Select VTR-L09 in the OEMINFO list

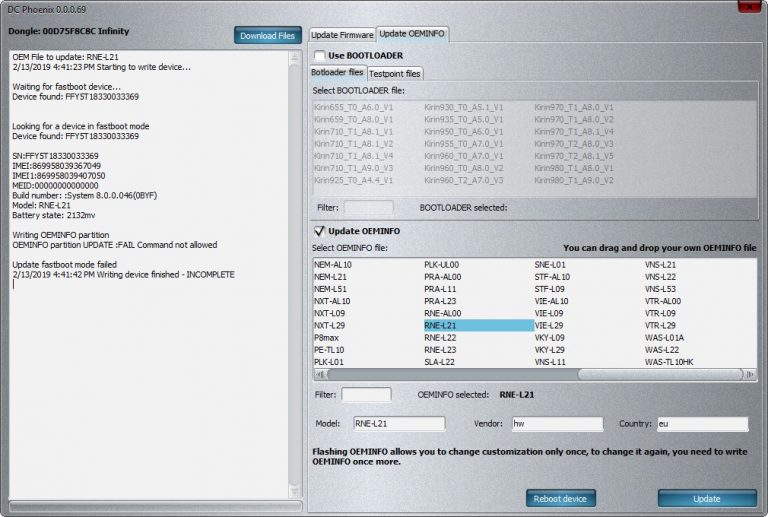point(660,313)
